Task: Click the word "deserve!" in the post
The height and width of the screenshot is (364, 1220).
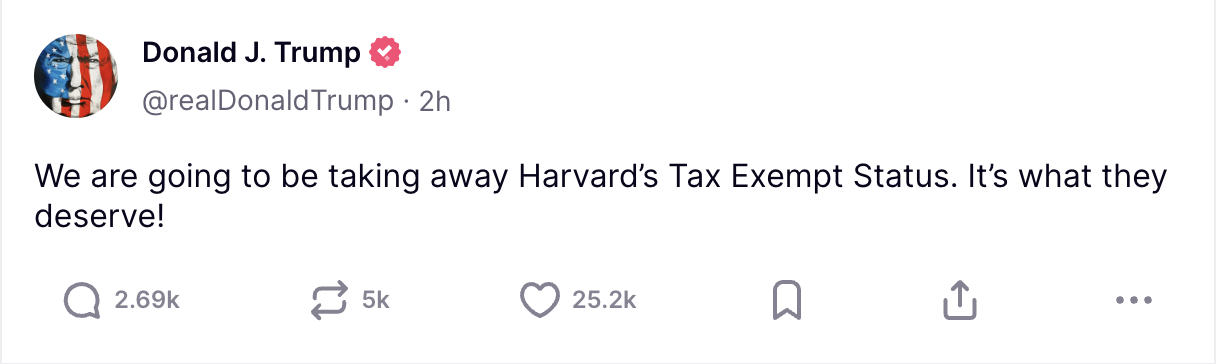Action: [x=98, y=216]
